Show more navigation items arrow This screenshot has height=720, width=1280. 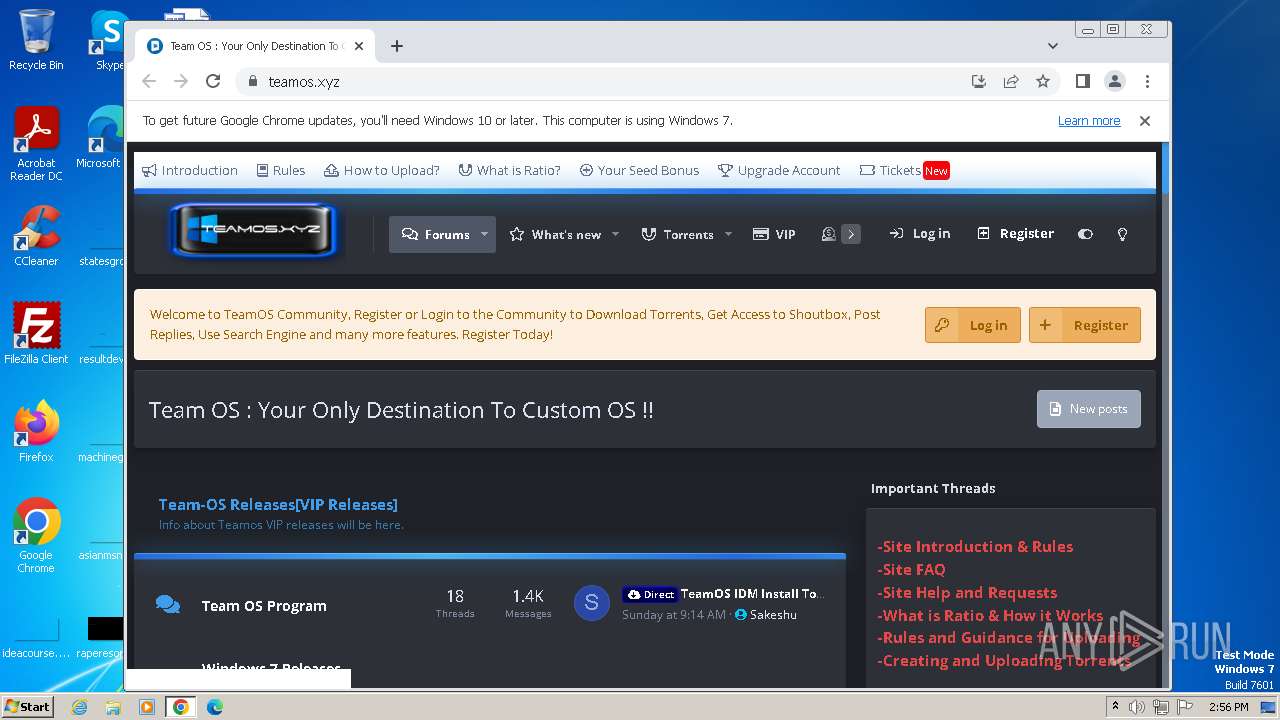point(851,234)
